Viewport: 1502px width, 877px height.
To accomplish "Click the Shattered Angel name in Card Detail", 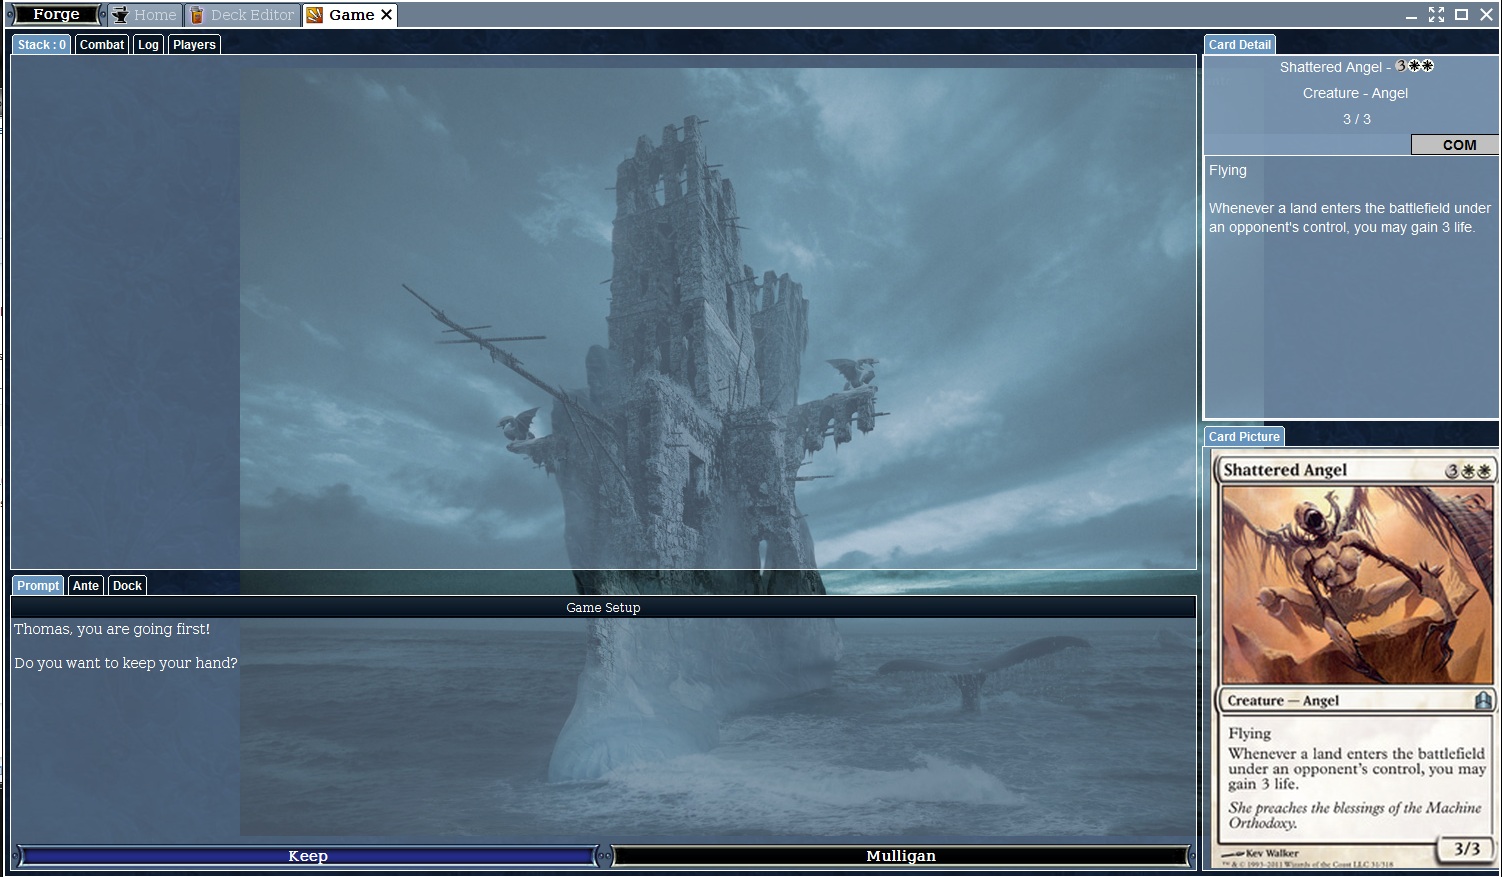I will pos(1331,67).
